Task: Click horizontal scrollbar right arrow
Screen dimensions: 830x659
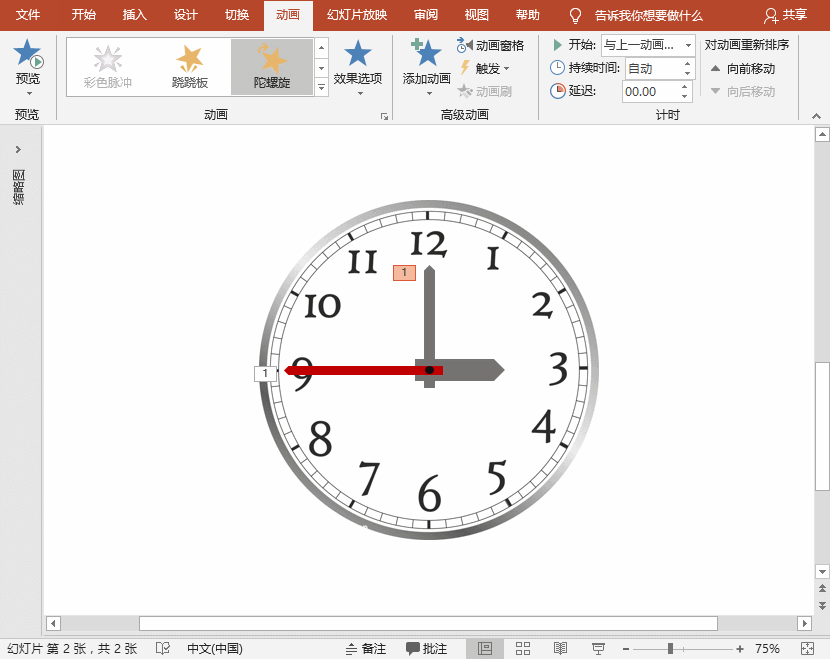Action: (x=804, y=623)
